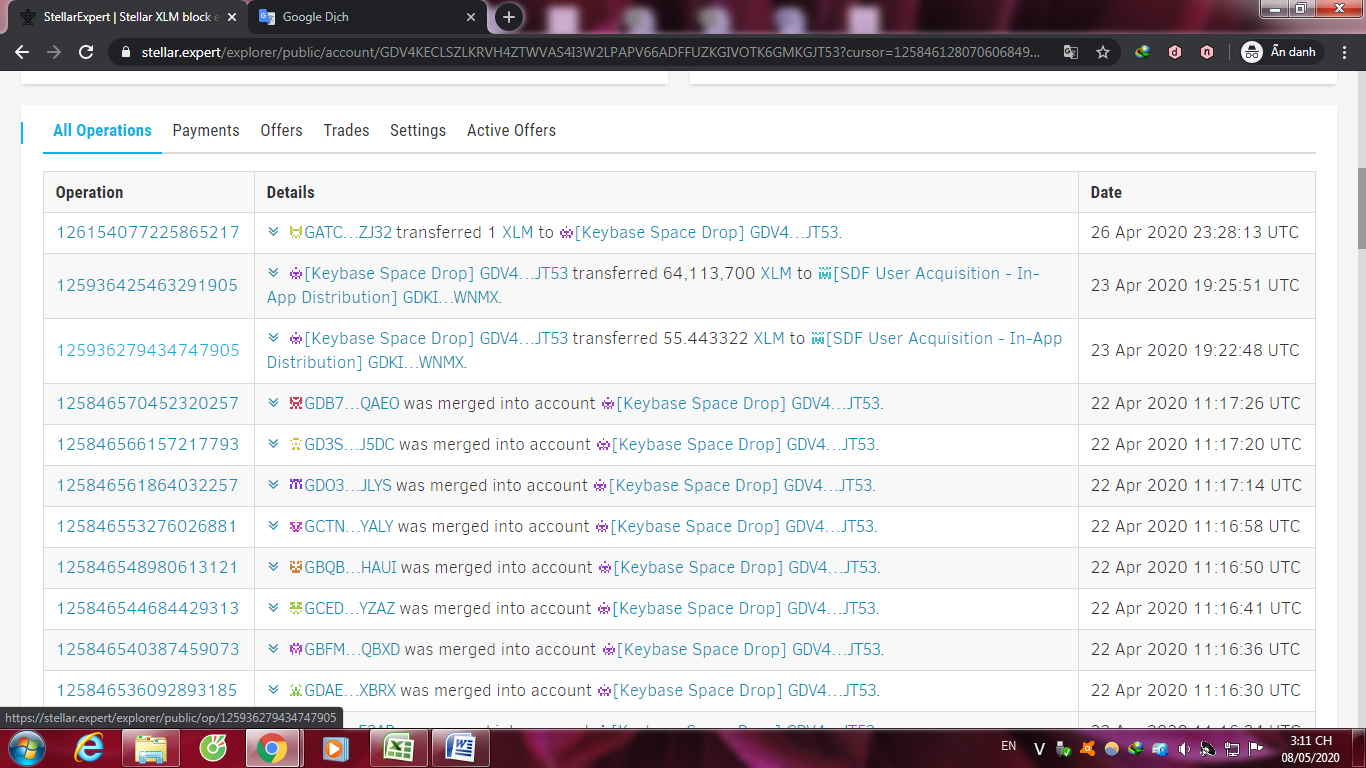Open the media player taskbar icon

(336, 748)
